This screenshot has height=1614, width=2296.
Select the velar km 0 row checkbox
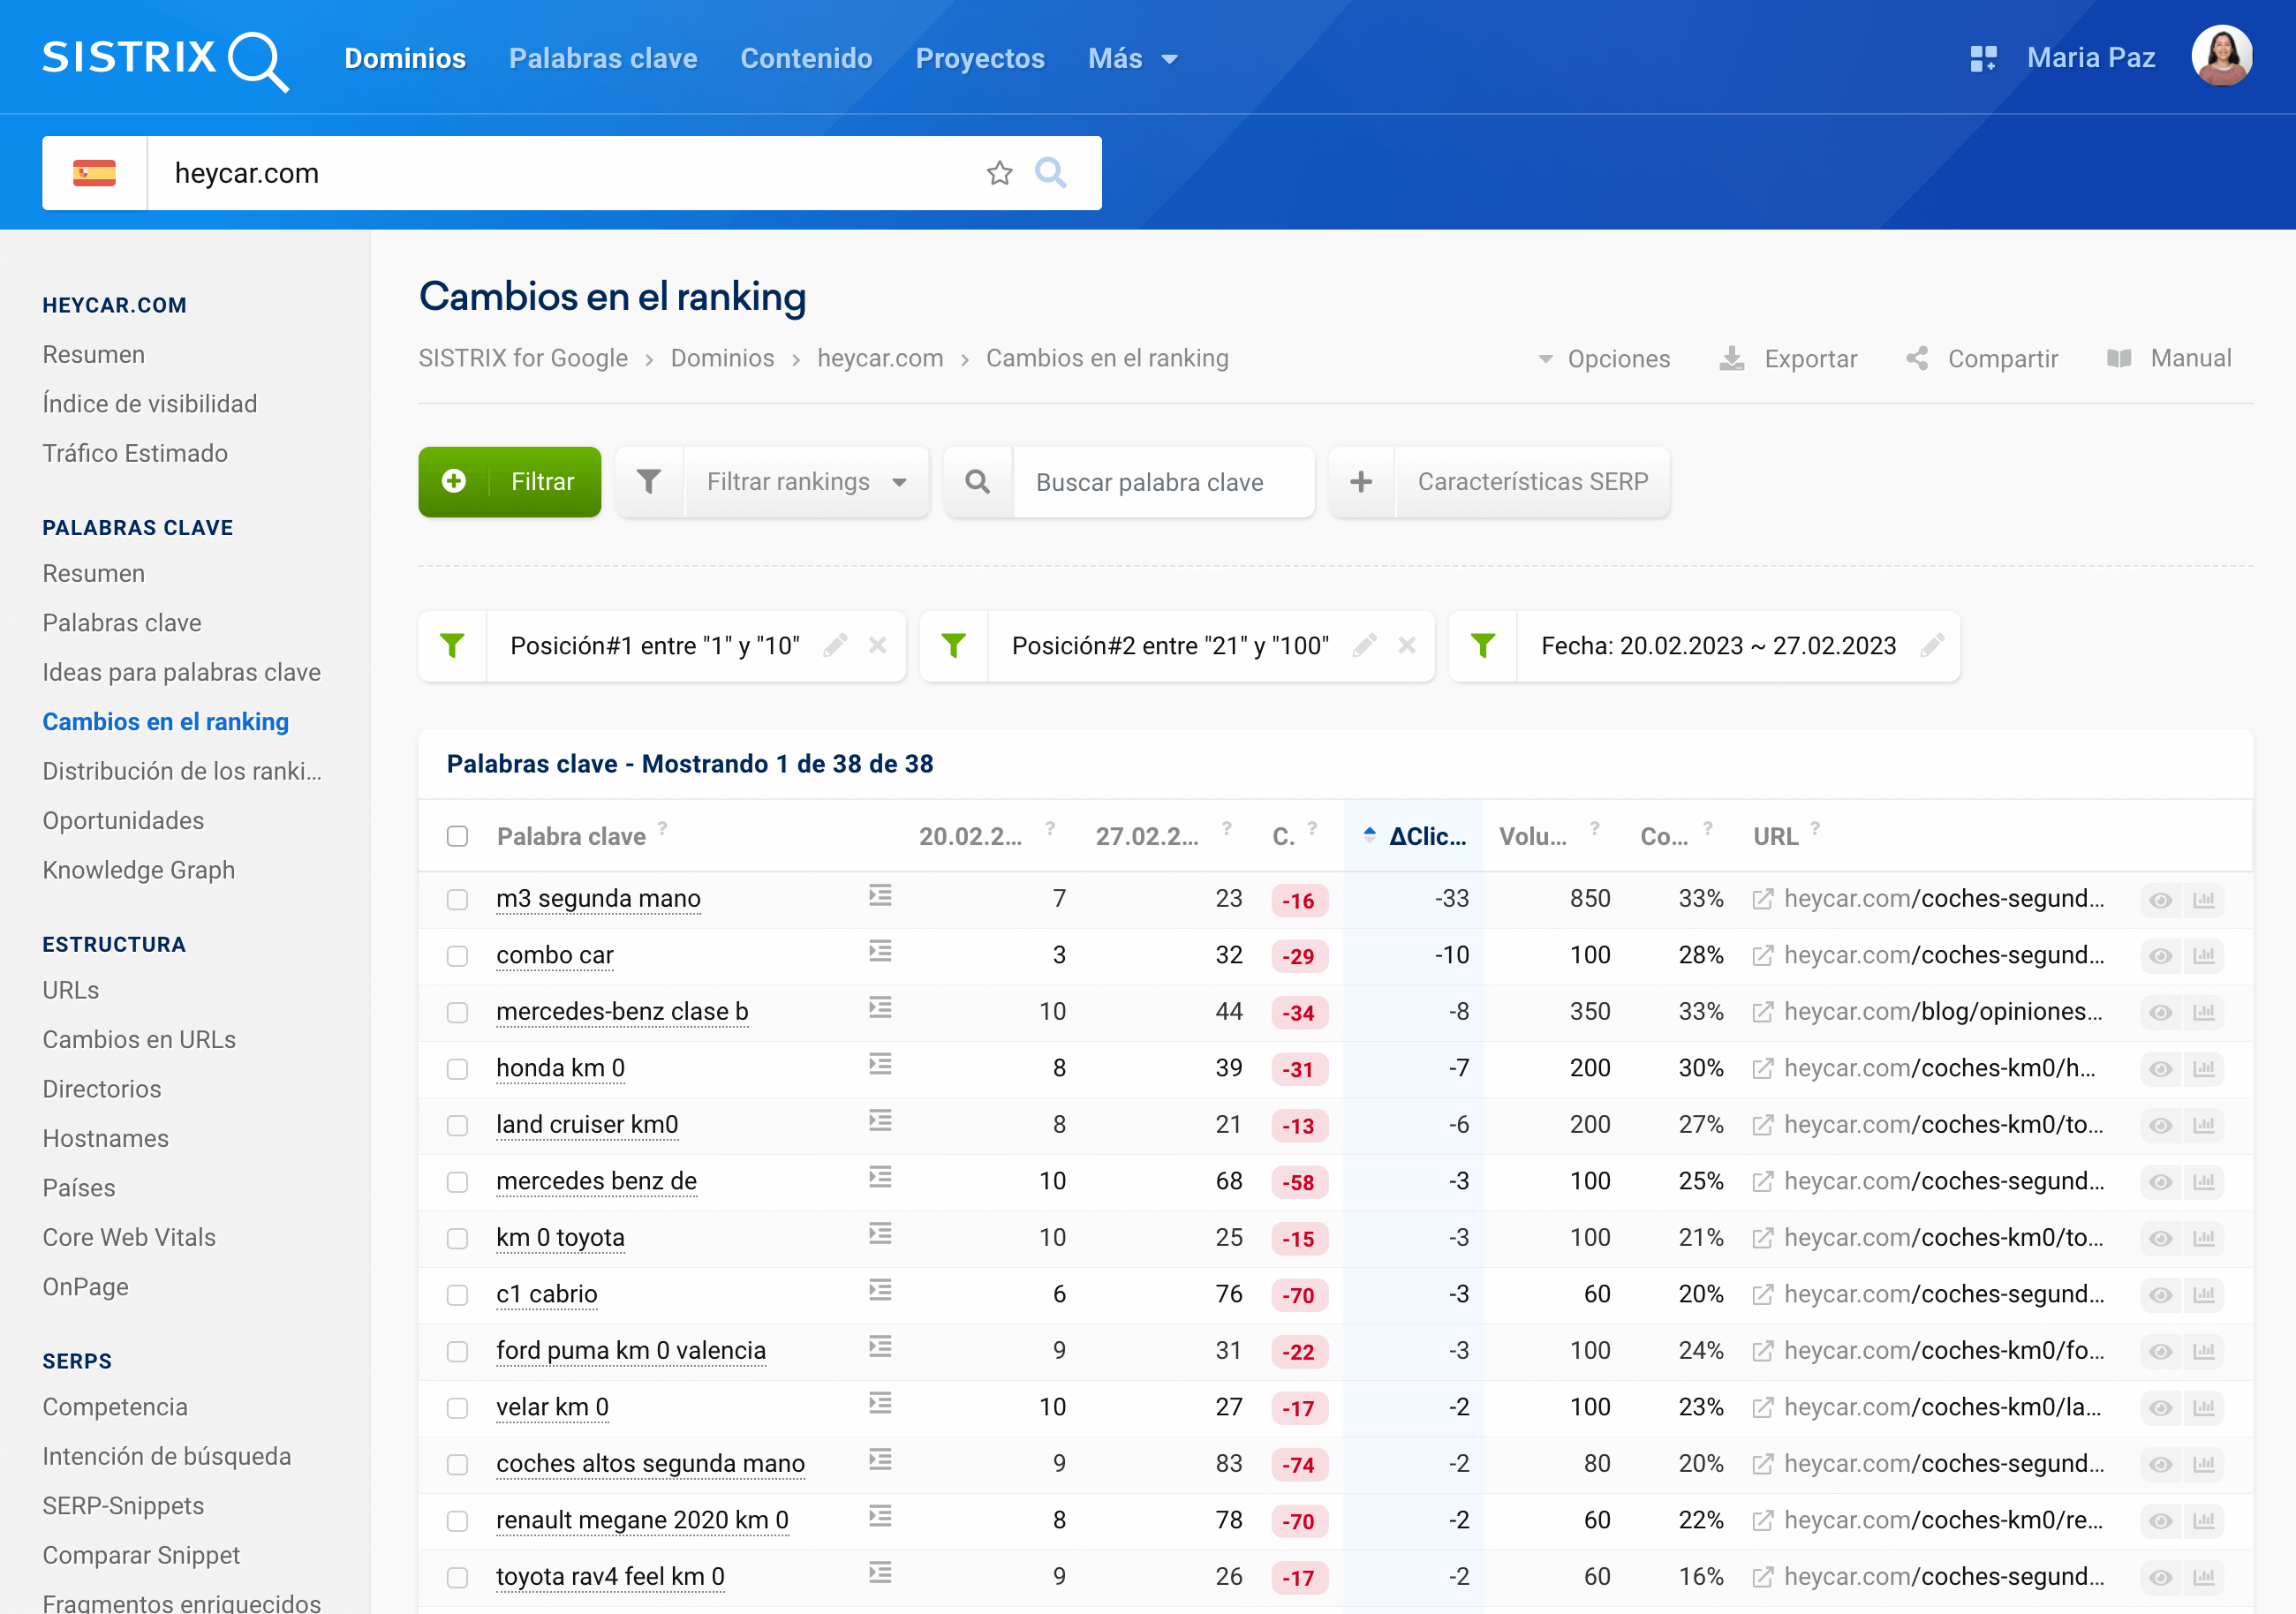[457, 1408]
